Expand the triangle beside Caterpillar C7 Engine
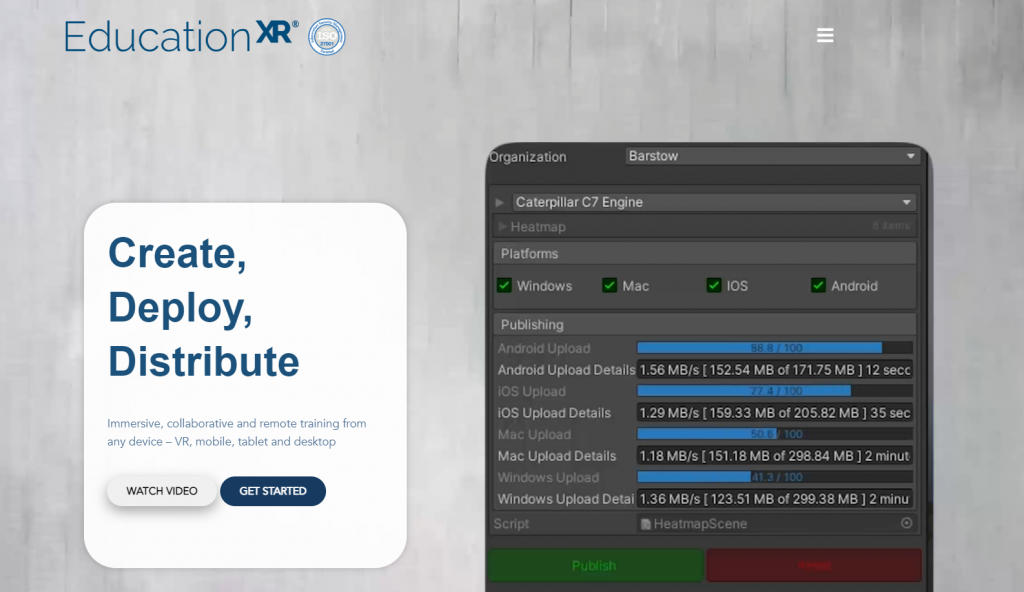 point(500,203)
